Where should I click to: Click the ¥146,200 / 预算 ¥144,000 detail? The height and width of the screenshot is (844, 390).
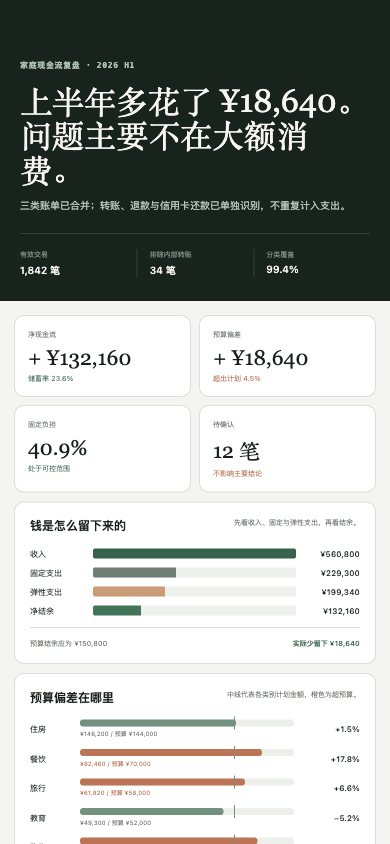coord(118,734)
